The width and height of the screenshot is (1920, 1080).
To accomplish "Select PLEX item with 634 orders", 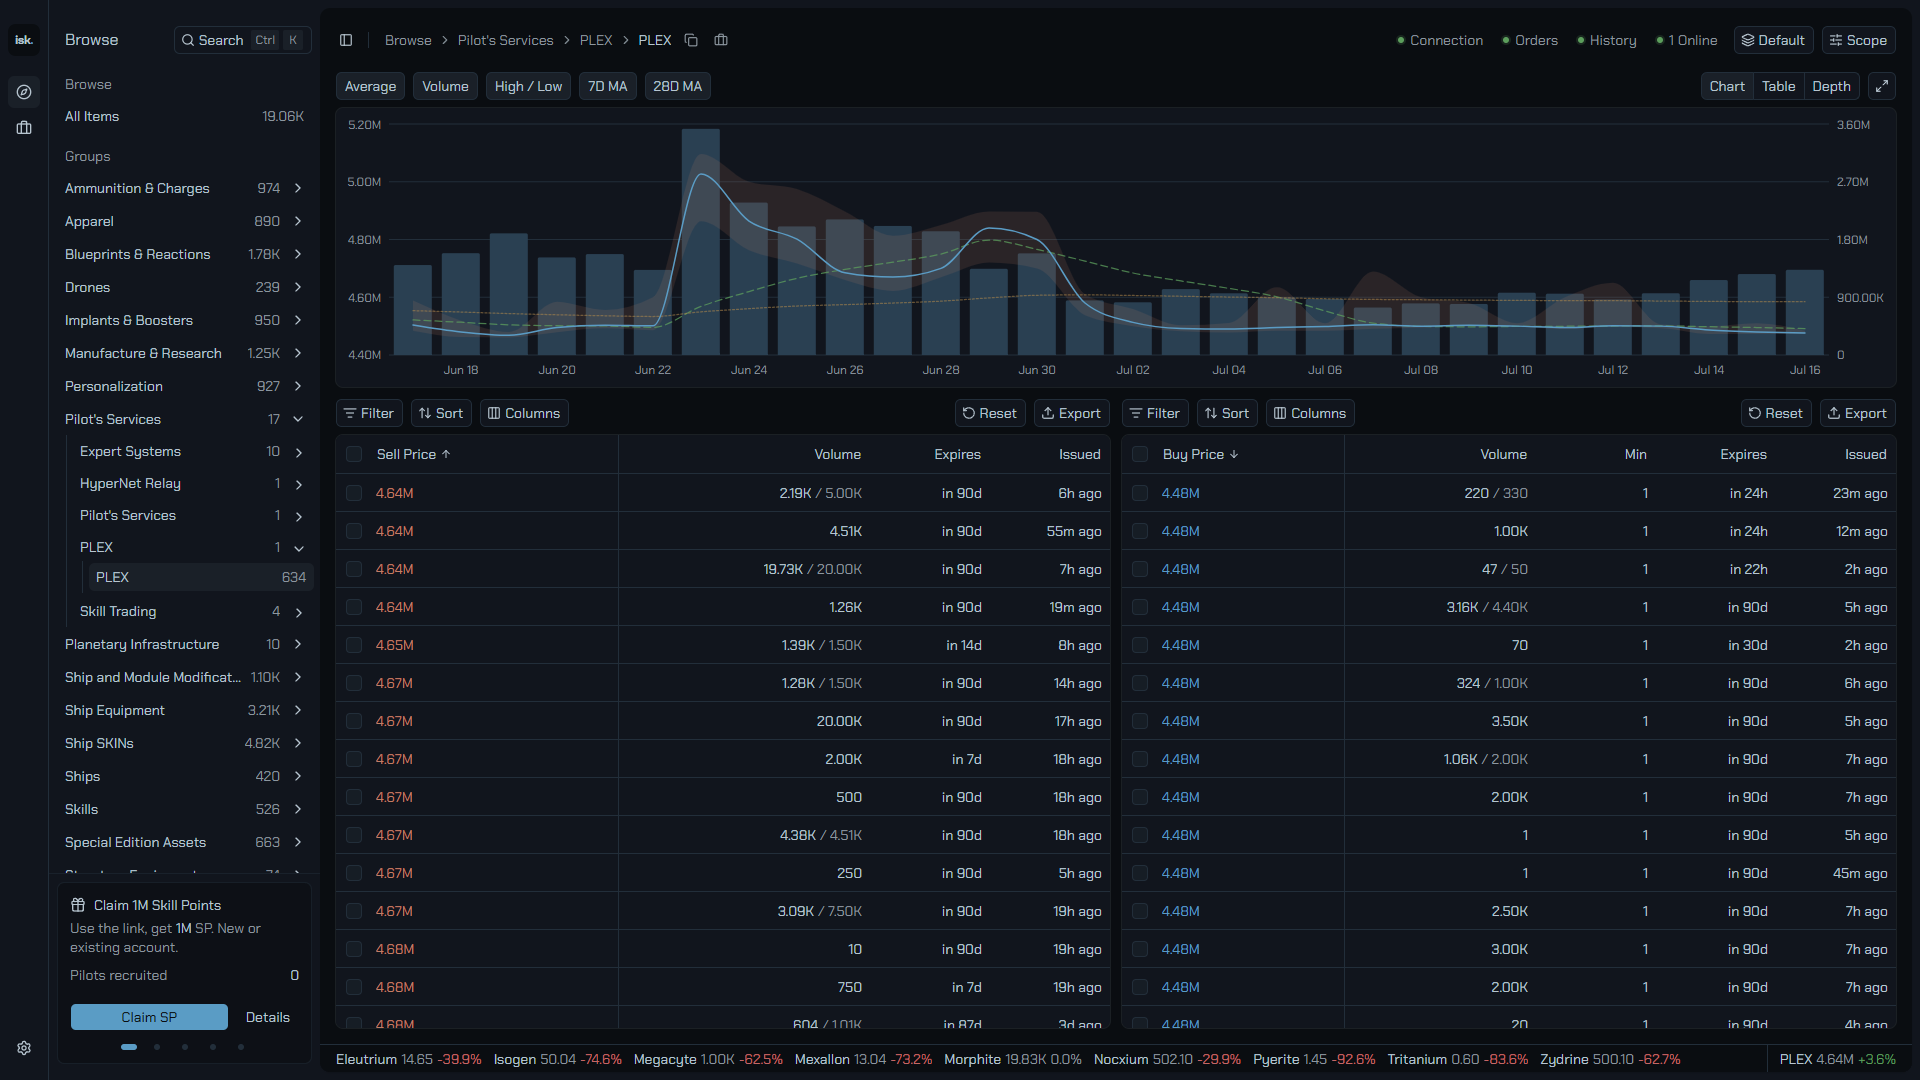I will click(201, 577).
